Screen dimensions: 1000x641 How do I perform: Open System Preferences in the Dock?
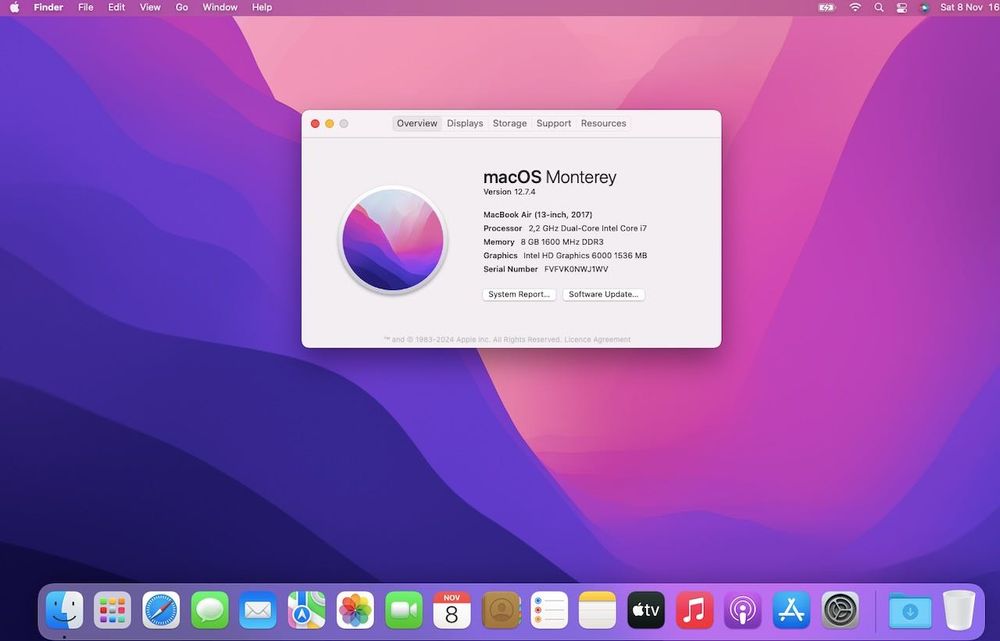pyautogui.click(x=840, y=610)
